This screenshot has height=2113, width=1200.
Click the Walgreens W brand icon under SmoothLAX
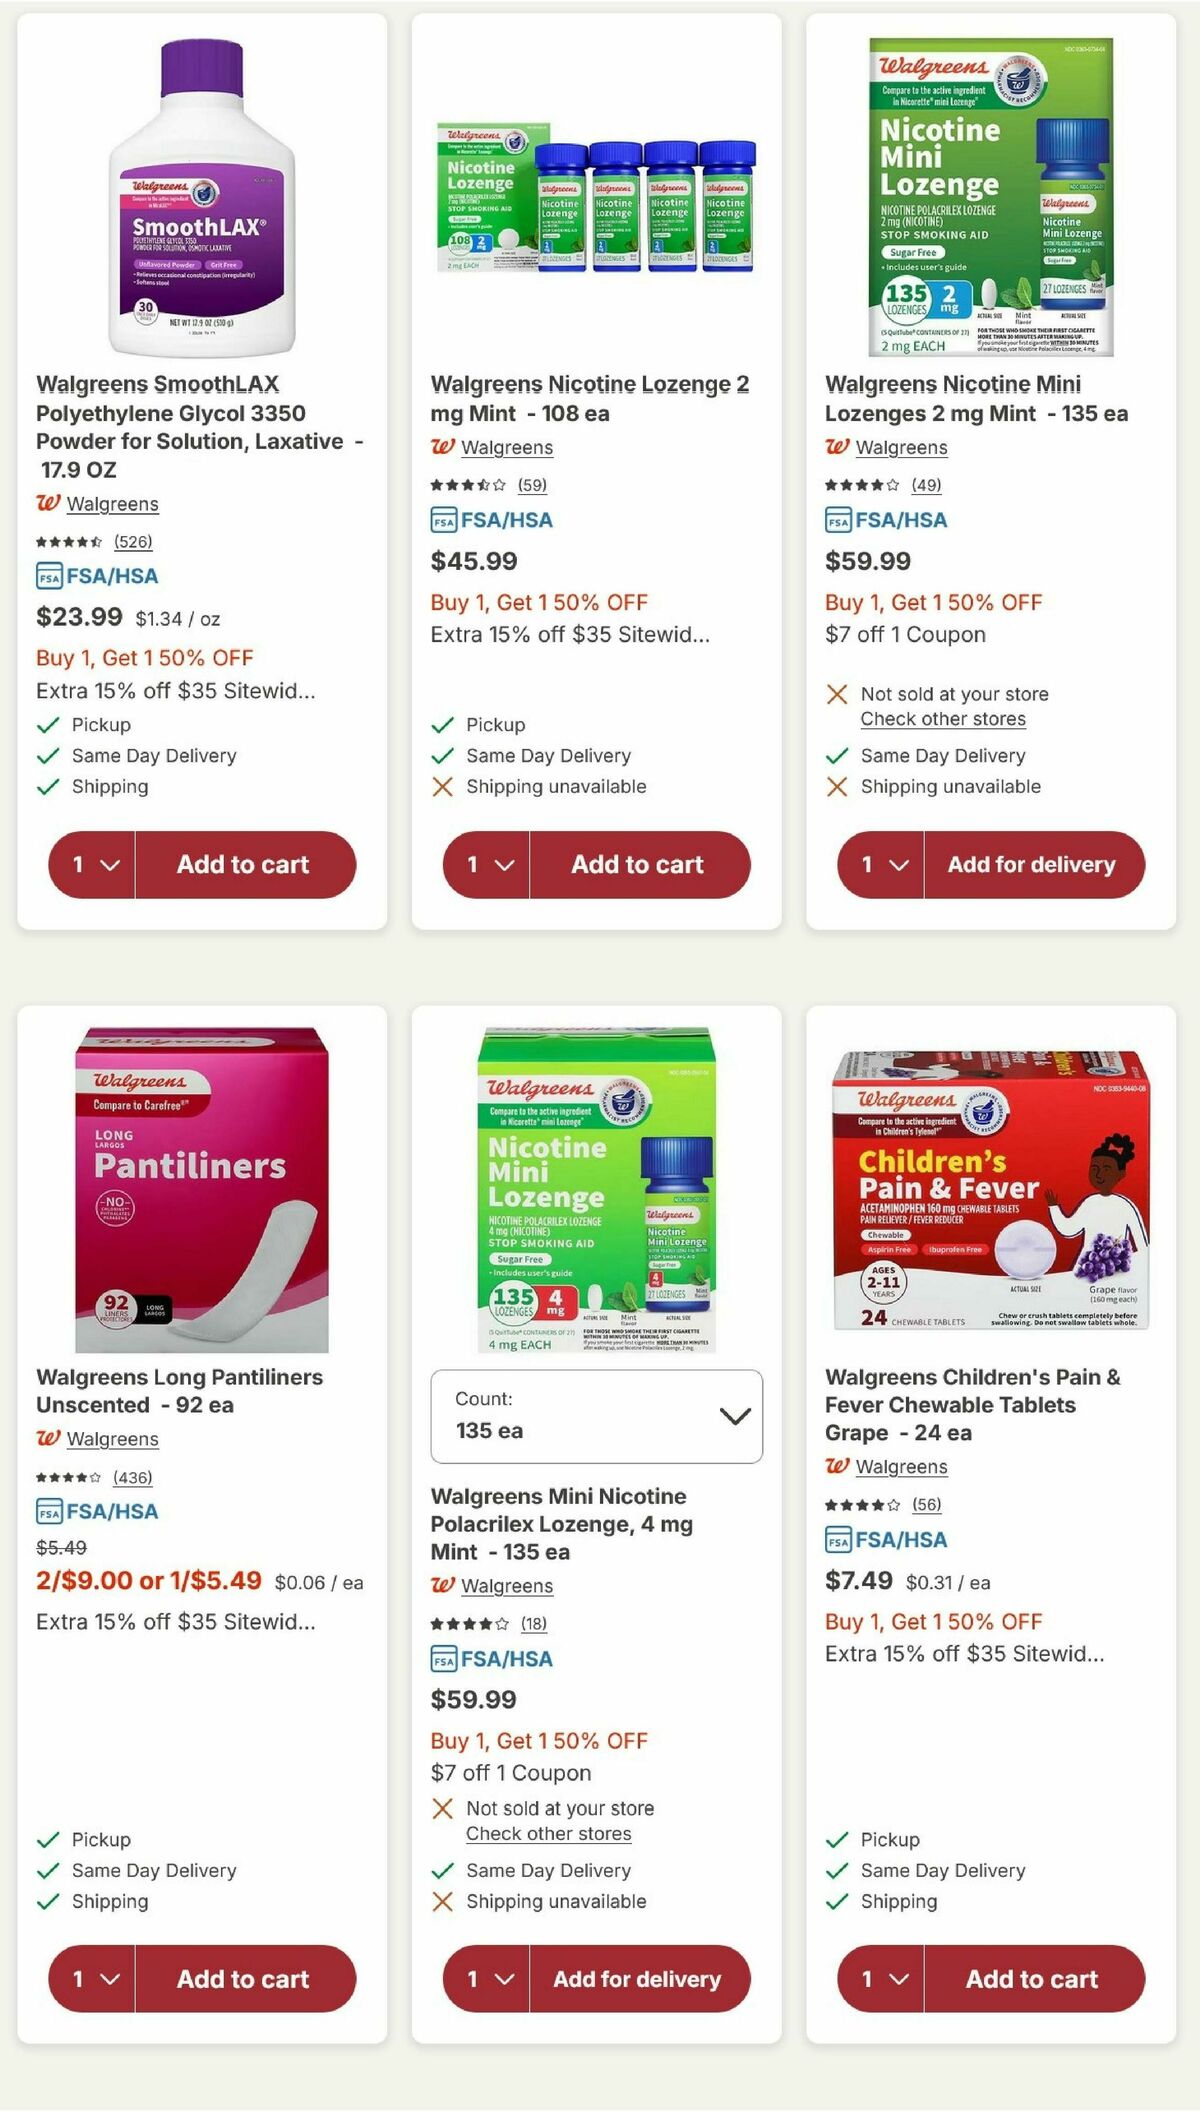[46, 504]
